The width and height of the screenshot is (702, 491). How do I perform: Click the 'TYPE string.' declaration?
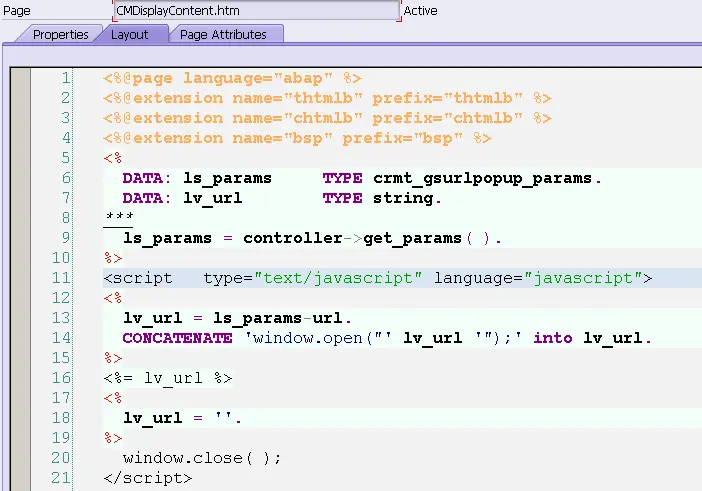pyautogui.click(x=382, y=198)
